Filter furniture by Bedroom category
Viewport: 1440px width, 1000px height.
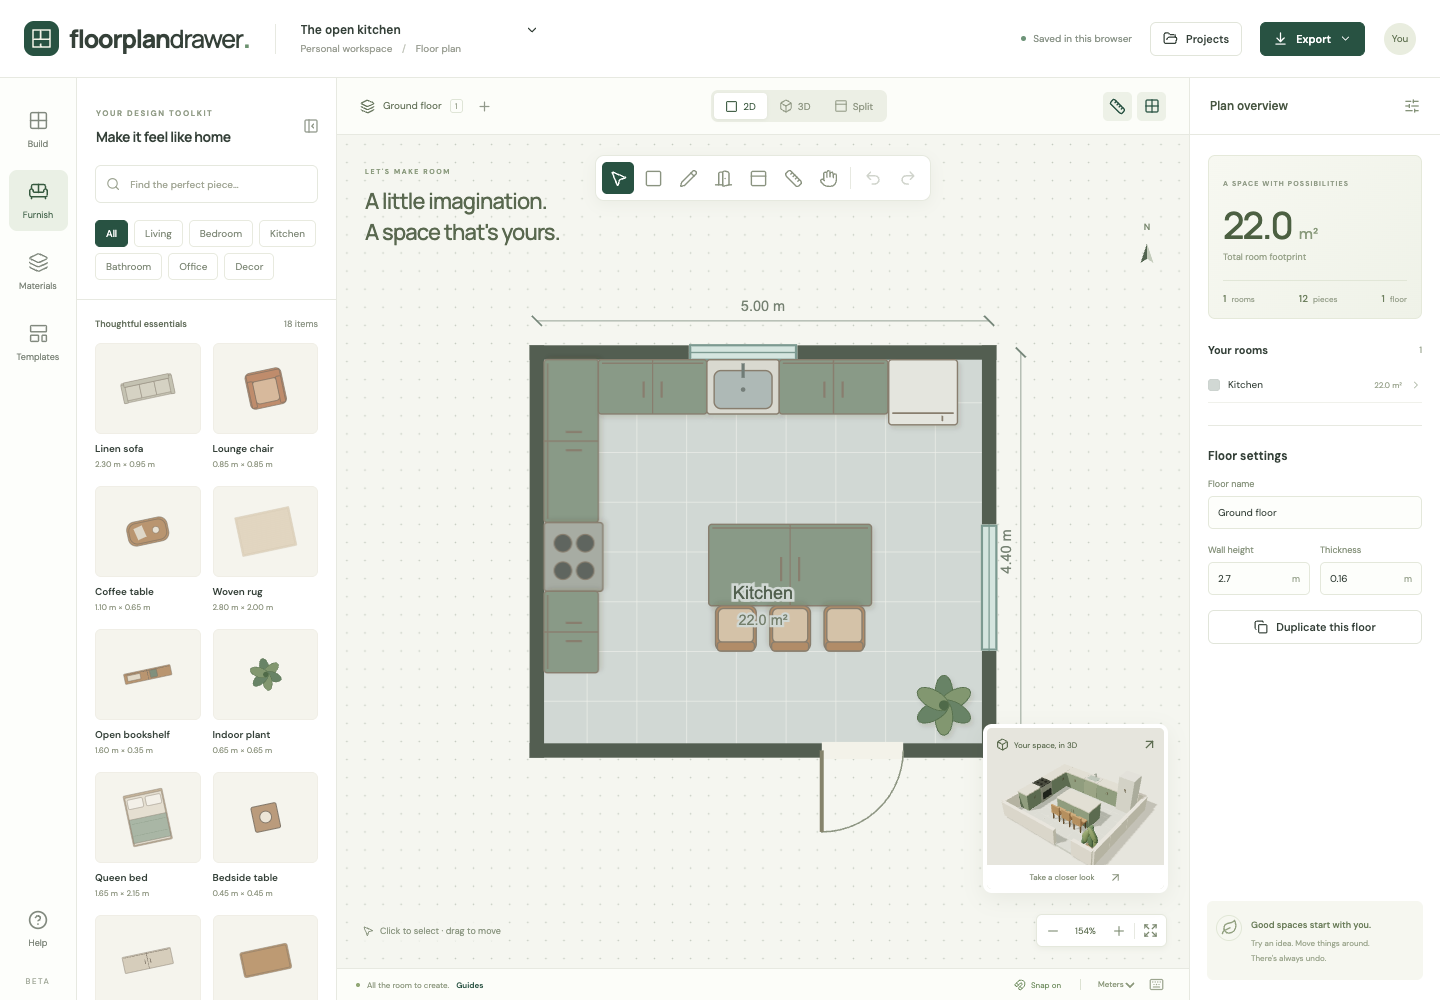[220, 234]
